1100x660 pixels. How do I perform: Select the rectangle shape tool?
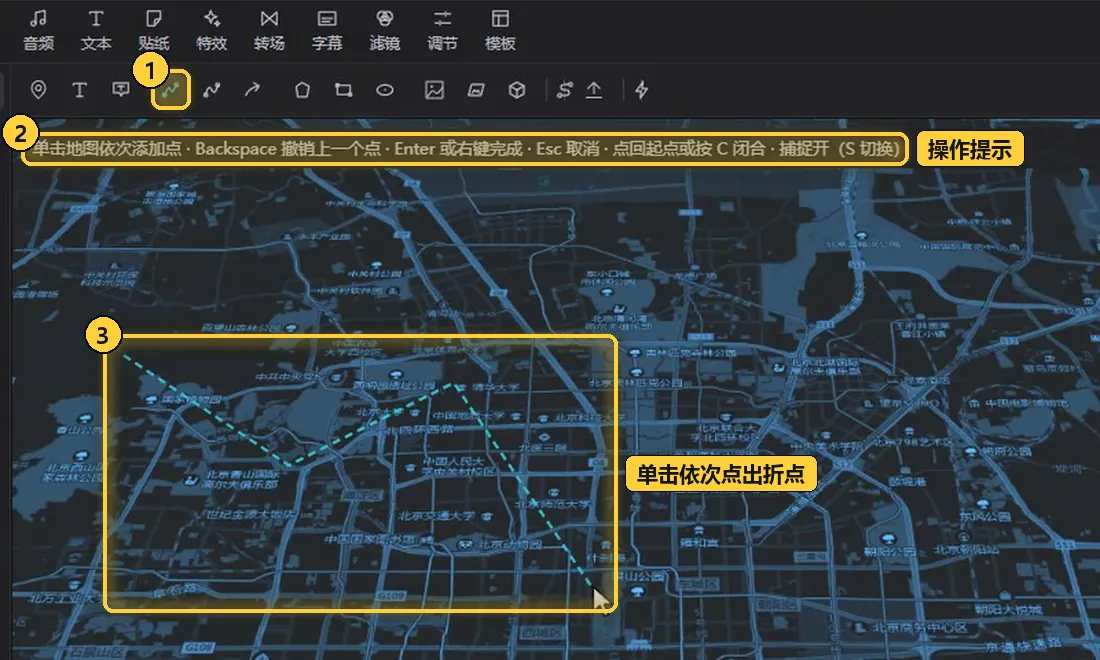[343, 90]
